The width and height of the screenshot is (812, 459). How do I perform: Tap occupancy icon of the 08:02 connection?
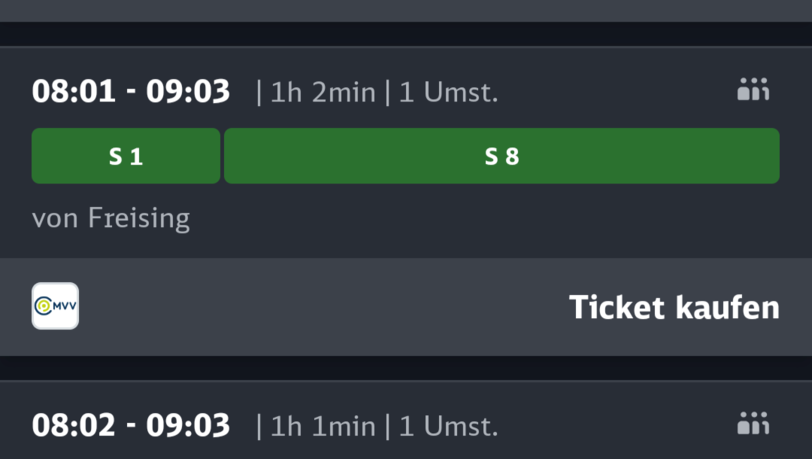click(753, 424)
